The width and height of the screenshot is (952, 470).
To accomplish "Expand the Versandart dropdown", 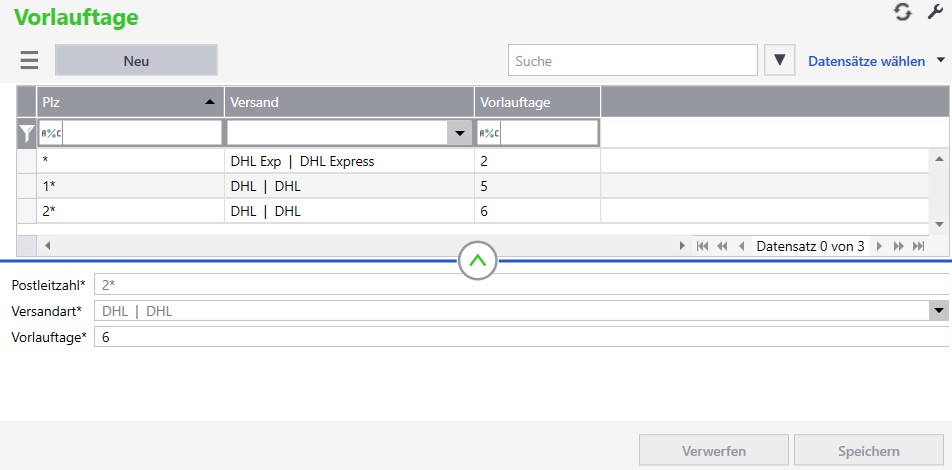I will tap(938, 311).
